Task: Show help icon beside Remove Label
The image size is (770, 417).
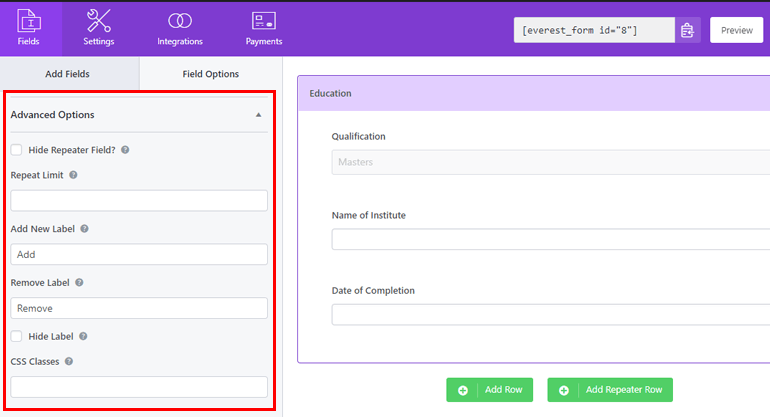Action: [x=79, y=282]
